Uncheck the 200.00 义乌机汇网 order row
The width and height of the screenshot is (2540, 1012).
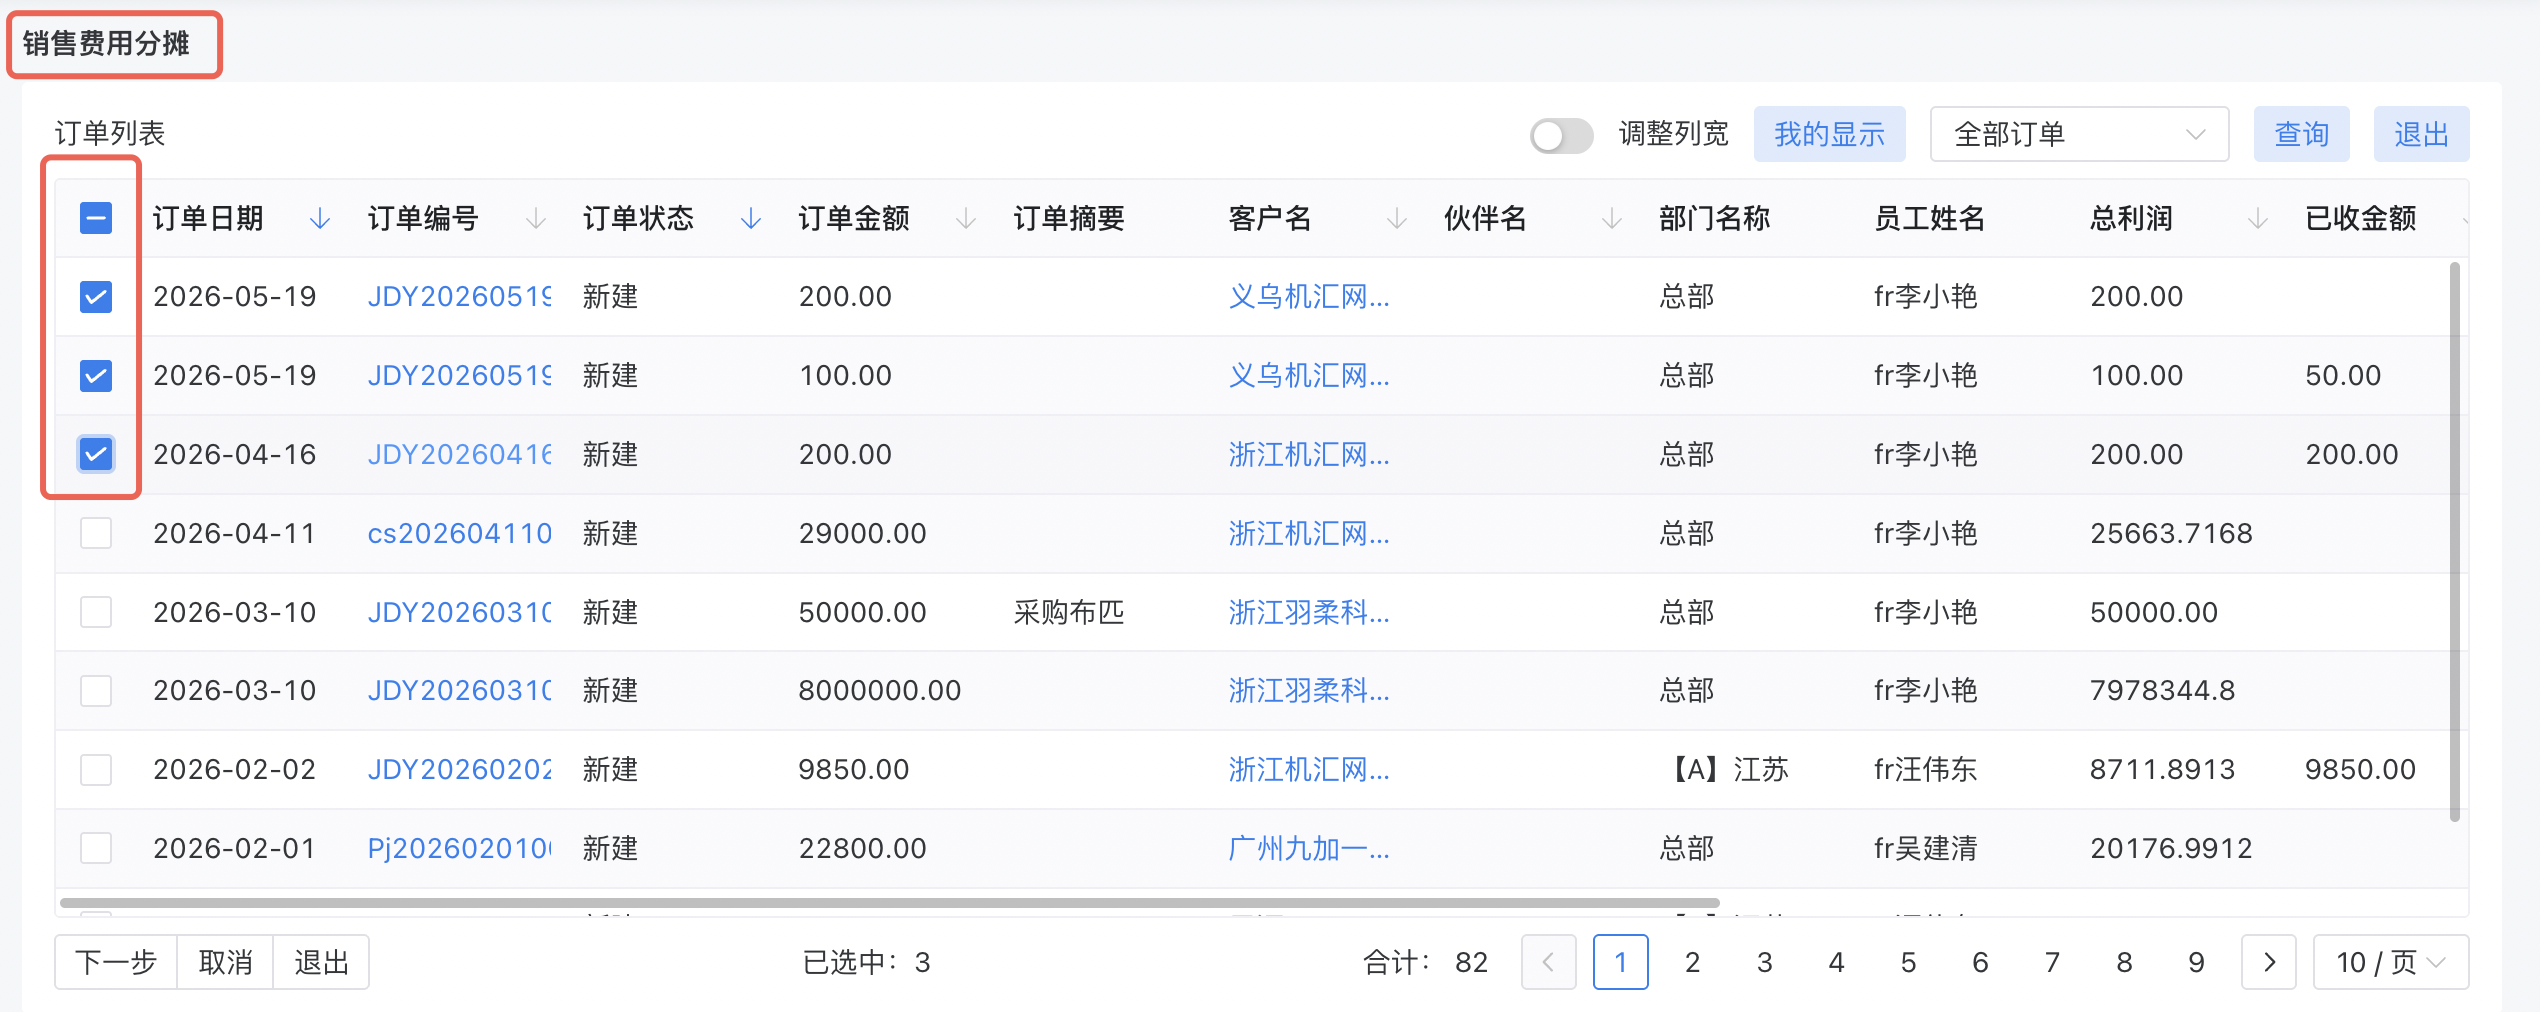click(96, 296)
